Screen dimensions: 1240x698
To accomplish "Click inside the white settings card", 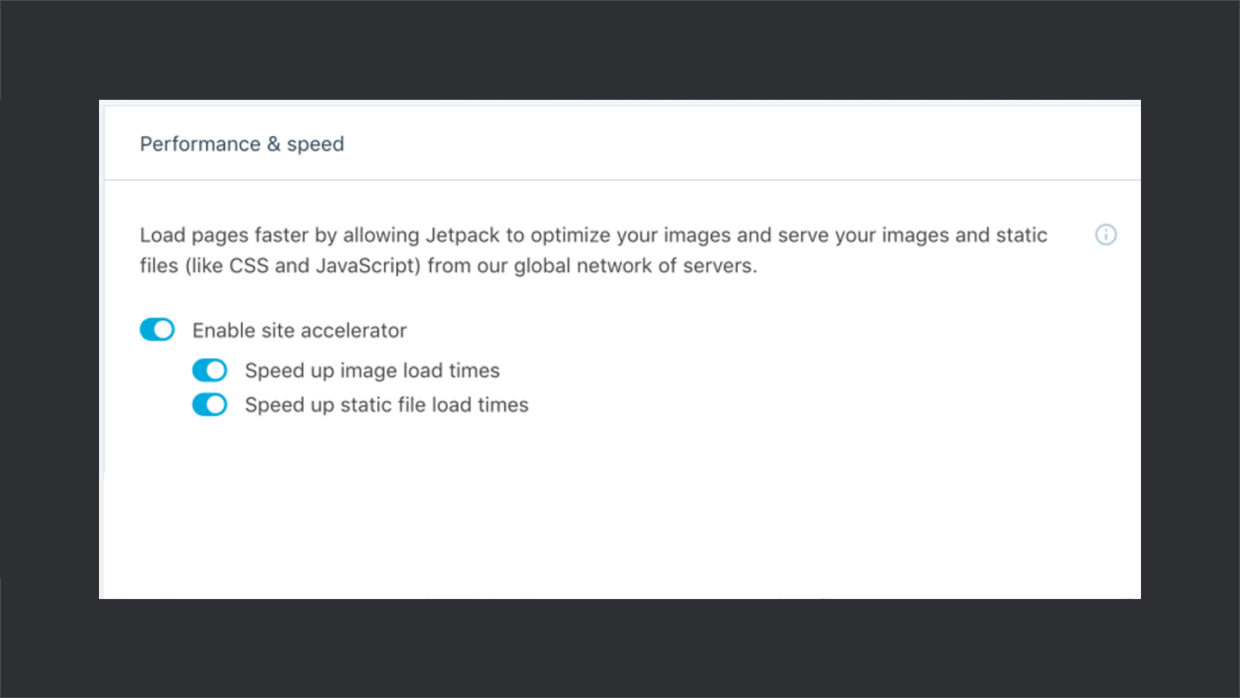I will 620,500.
